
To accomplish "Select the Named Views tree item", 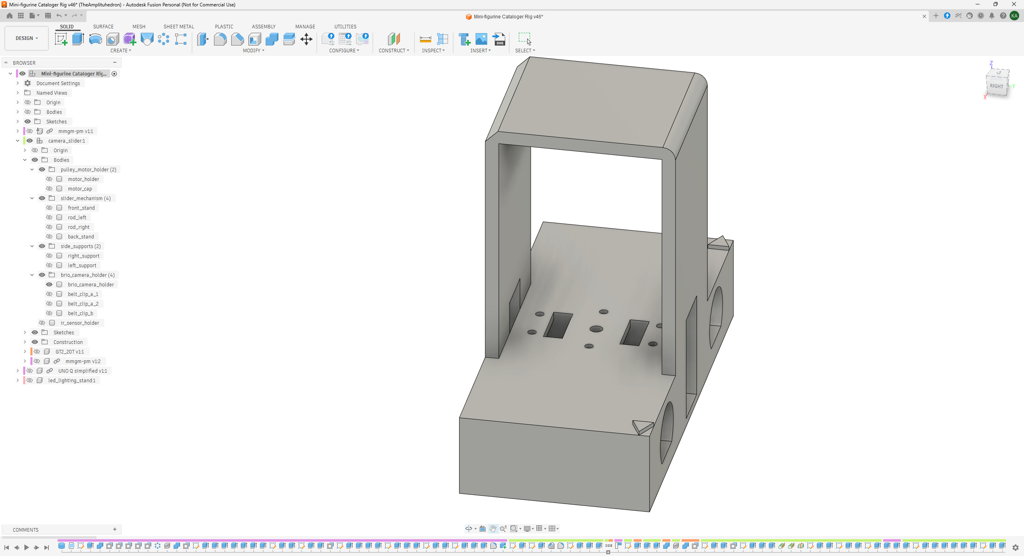I will point(52,93).
